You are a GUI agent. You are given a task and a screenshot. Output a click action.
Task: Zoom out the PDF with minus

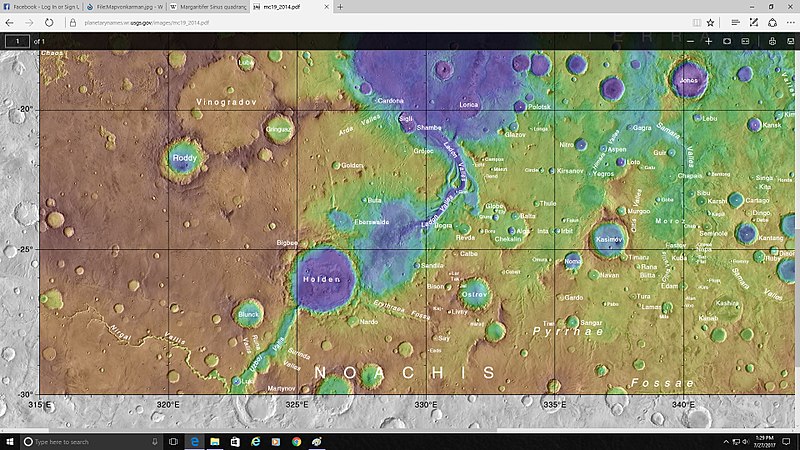(690, 41)
